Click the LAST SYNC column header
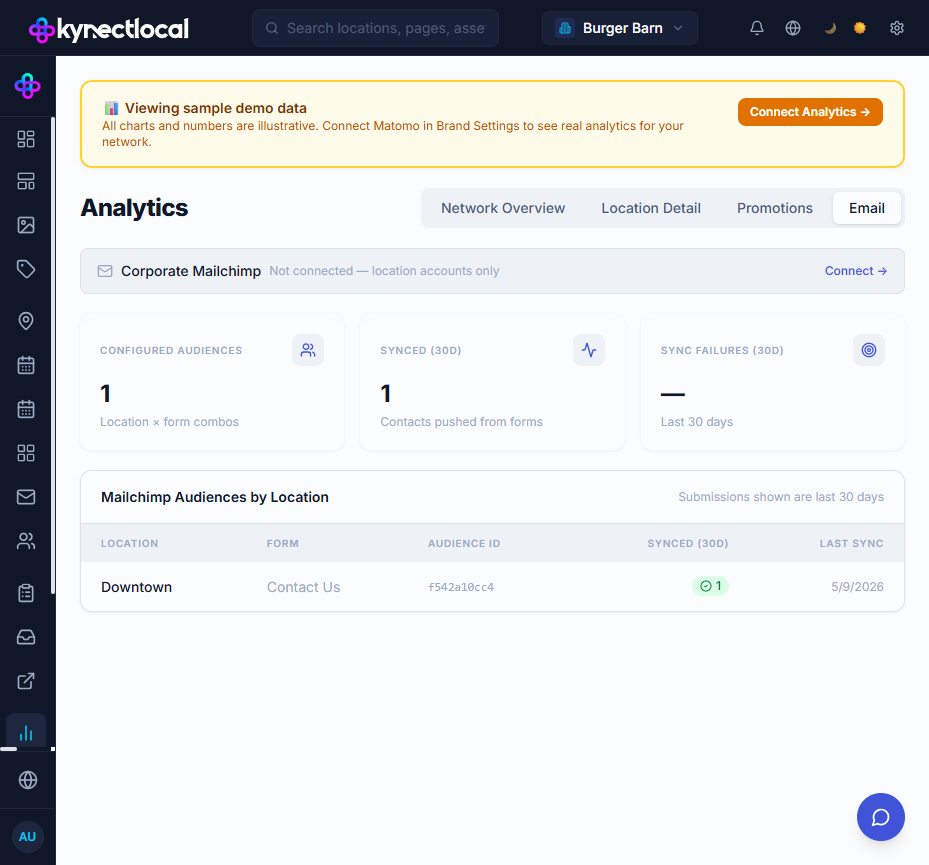 pyautogui.click(x=851, y=543)
